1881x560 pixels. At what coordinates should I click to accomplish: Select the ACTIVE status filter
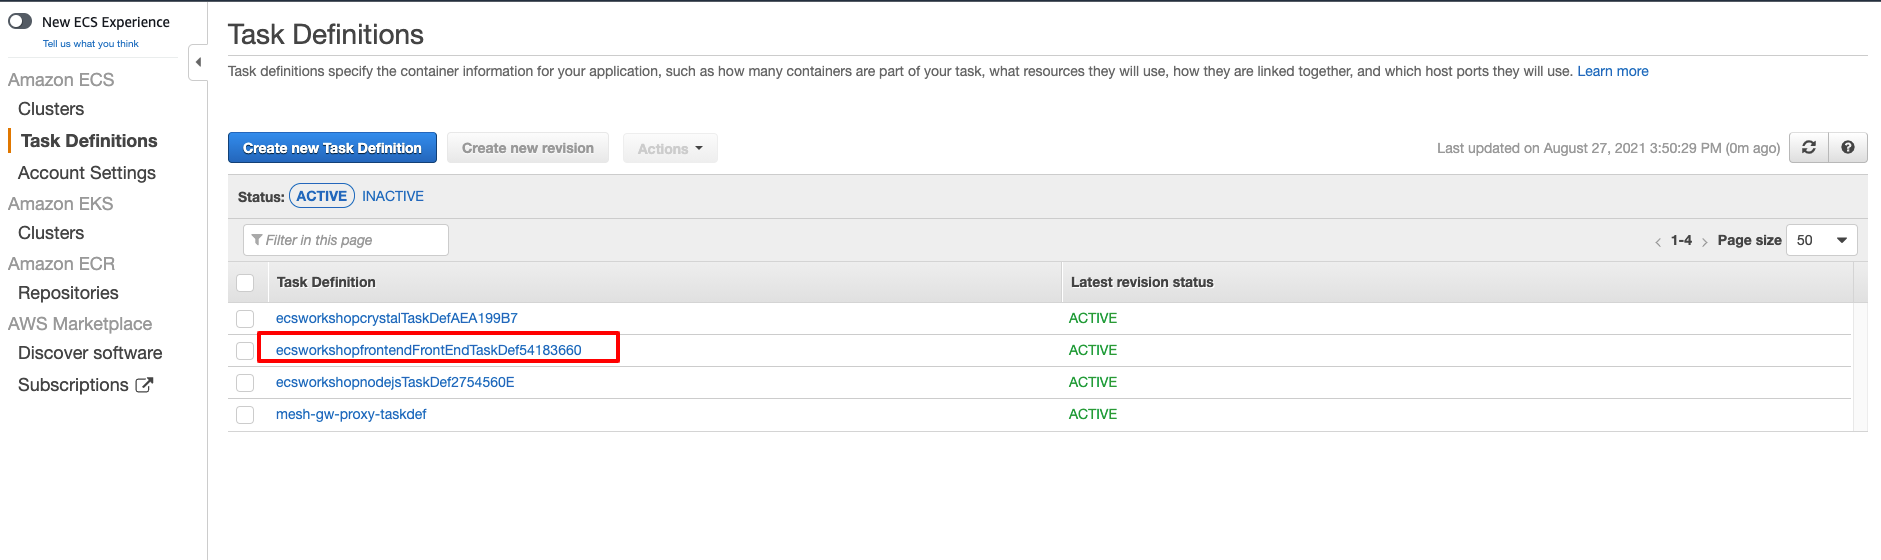click(322, 196)
